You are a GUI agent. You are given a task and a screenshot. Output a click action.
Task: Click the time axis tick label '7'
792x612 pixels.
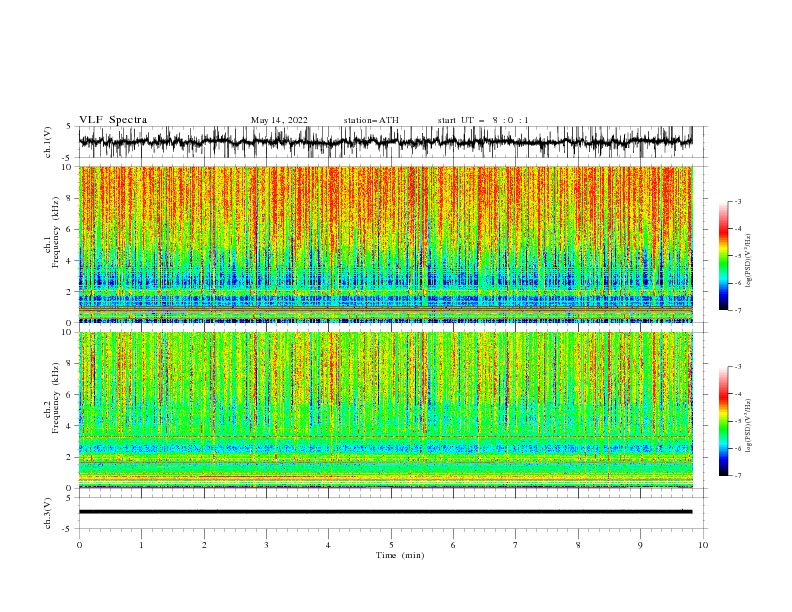[516, 545]
